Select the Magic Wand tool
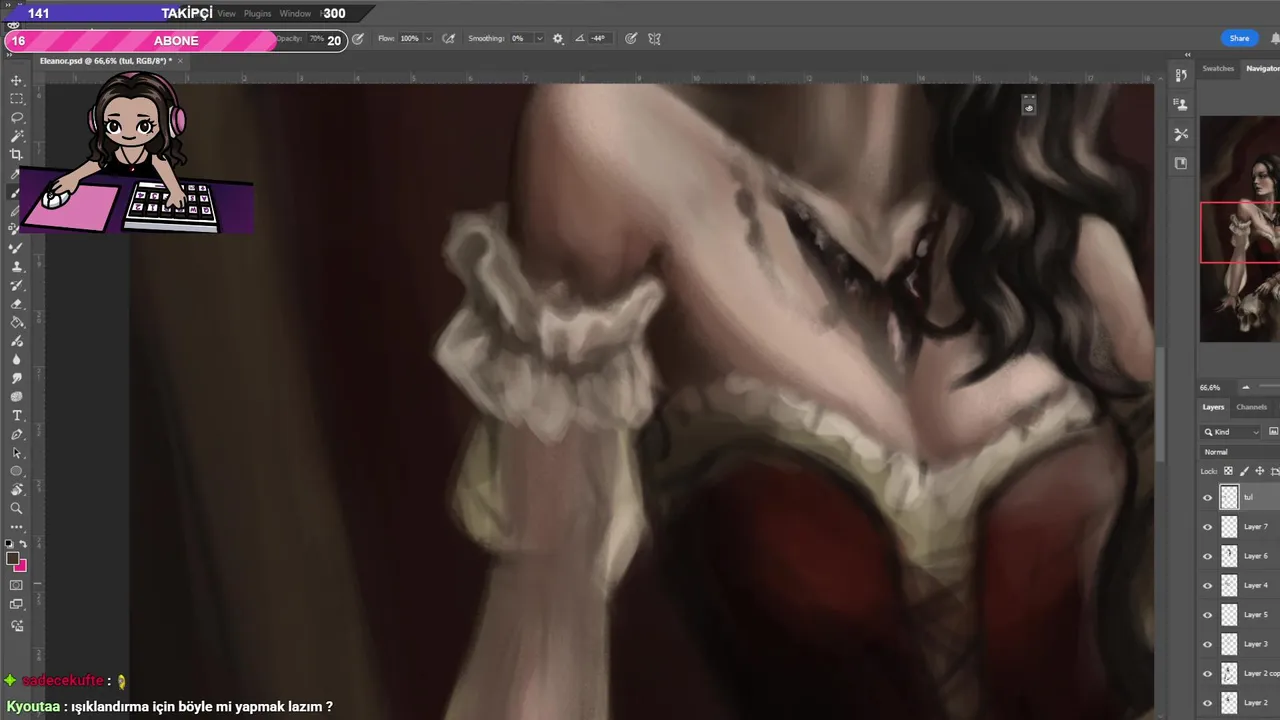 (x=16, y=136)
